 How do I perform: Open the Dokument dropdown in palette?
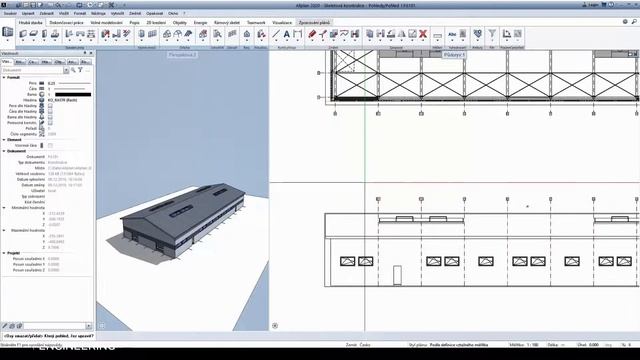66,70
